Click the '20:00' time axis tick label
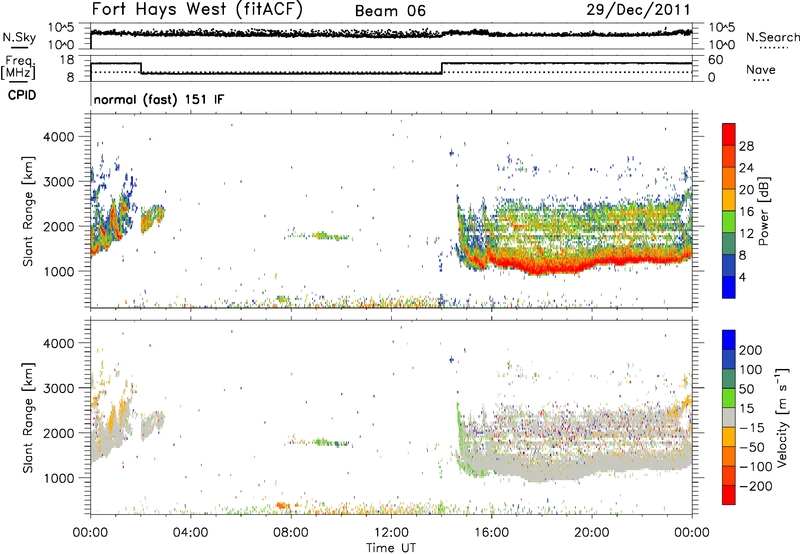 [x=591, y=533]
